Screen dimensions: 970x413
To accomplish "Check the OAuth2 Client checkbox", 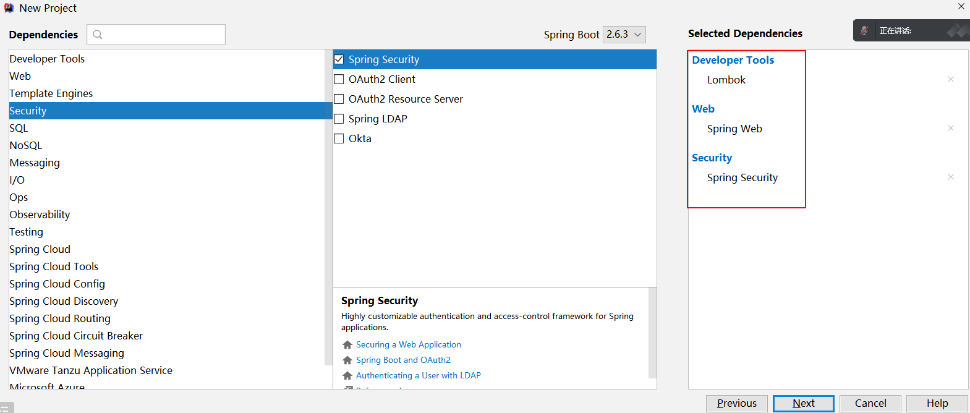I will [x=338, y=79].
